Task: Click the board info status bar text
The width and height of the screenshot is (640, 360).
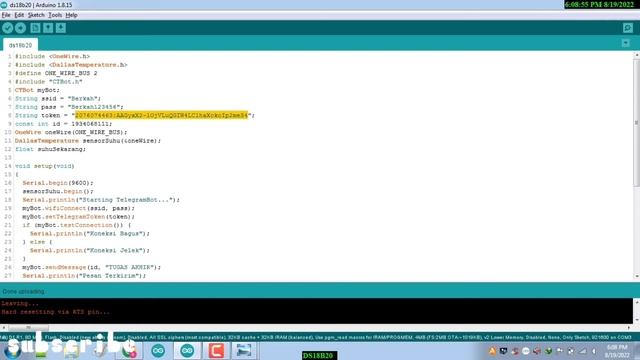Action: tap(316, 338)
